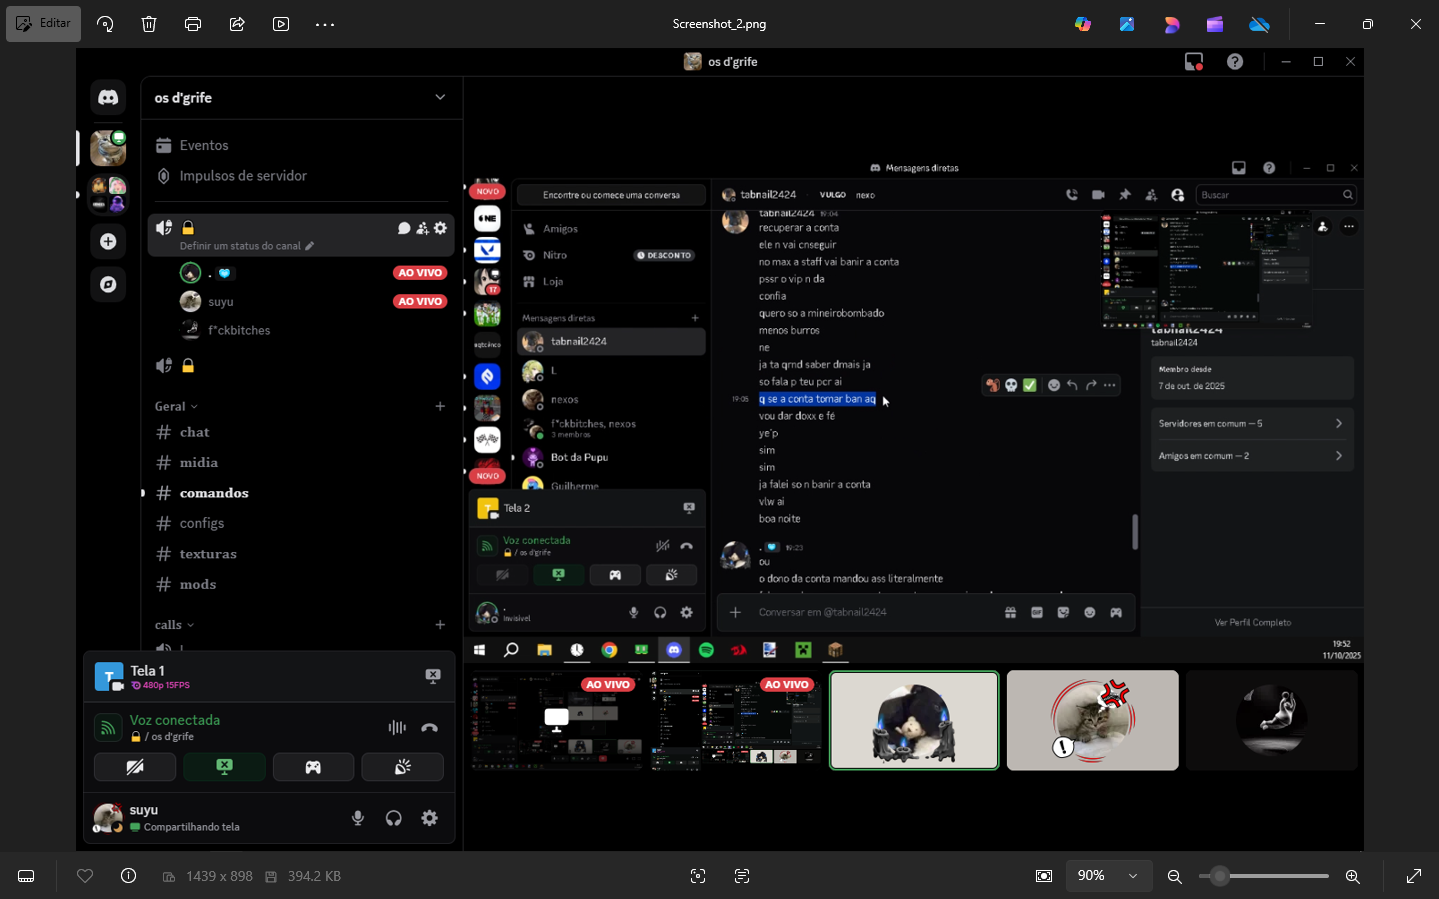This screenshot has width=1439, height=899.
Task: Click the scan text icon in bottom bar
Action: tap(742, 876)
